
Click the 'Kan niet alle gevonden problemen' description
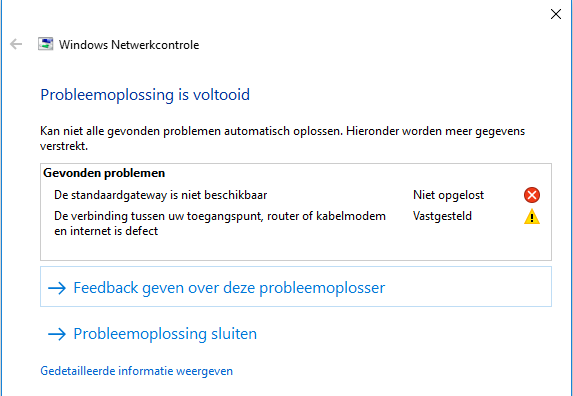point(282,138)
